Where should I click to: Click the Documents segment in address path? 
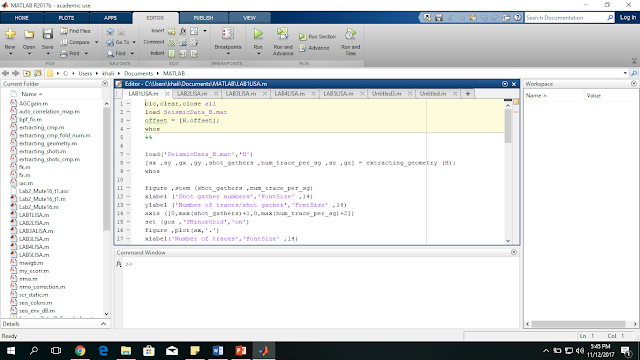[x=138, y=73]
